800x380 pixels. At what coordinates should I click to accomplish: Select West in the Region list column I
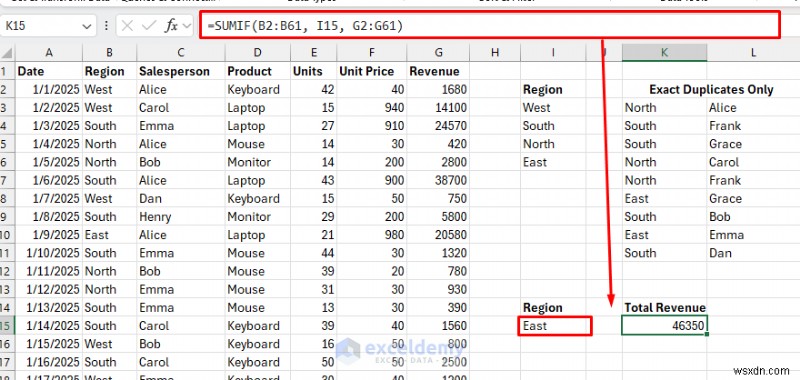pos(553,108)
